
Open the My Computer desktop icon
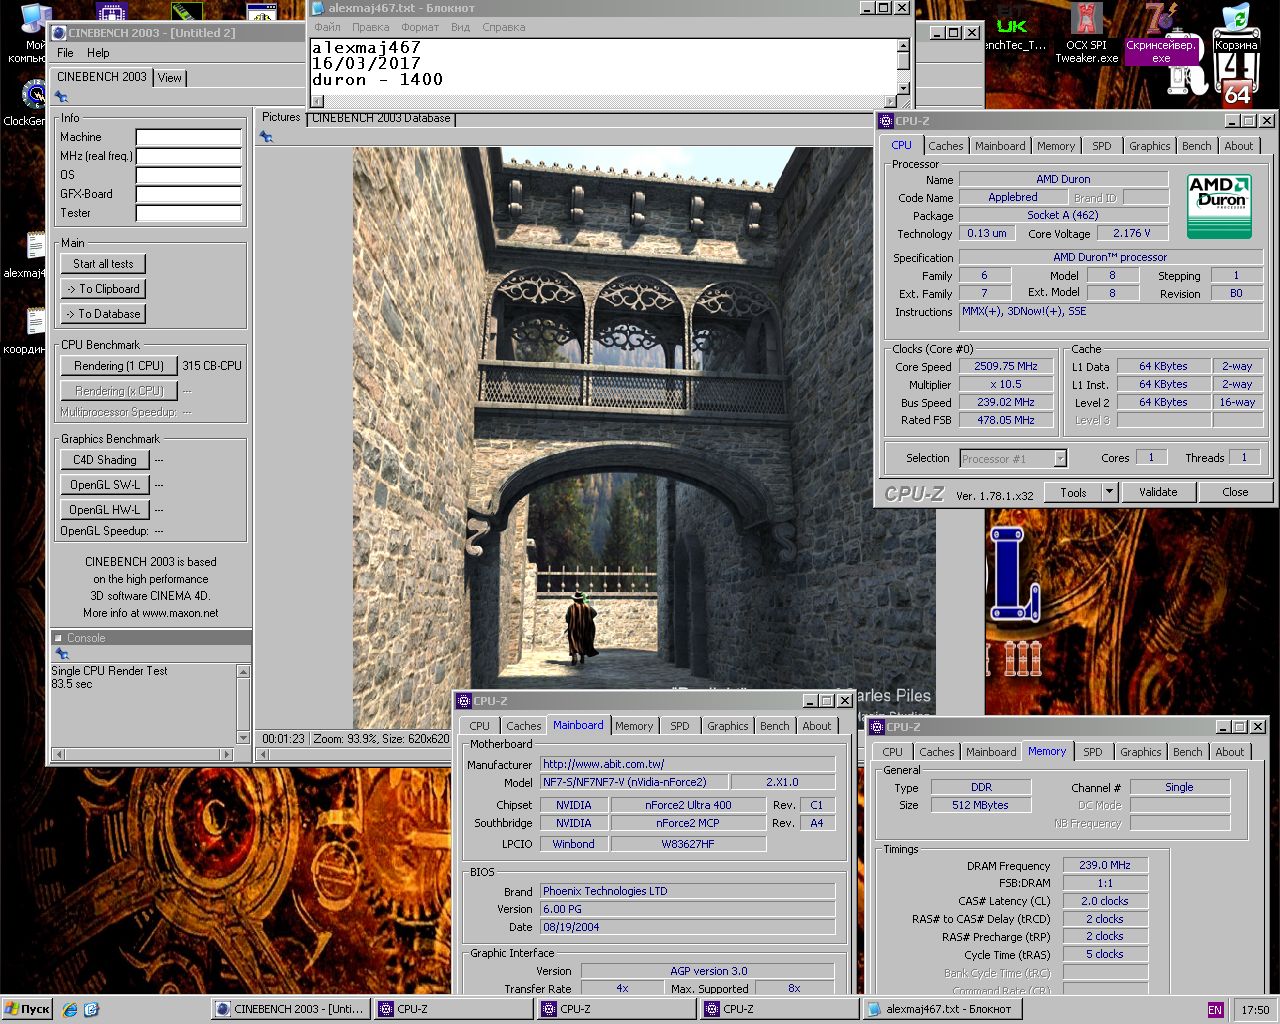pyautogui.click(x=28, y=30)
